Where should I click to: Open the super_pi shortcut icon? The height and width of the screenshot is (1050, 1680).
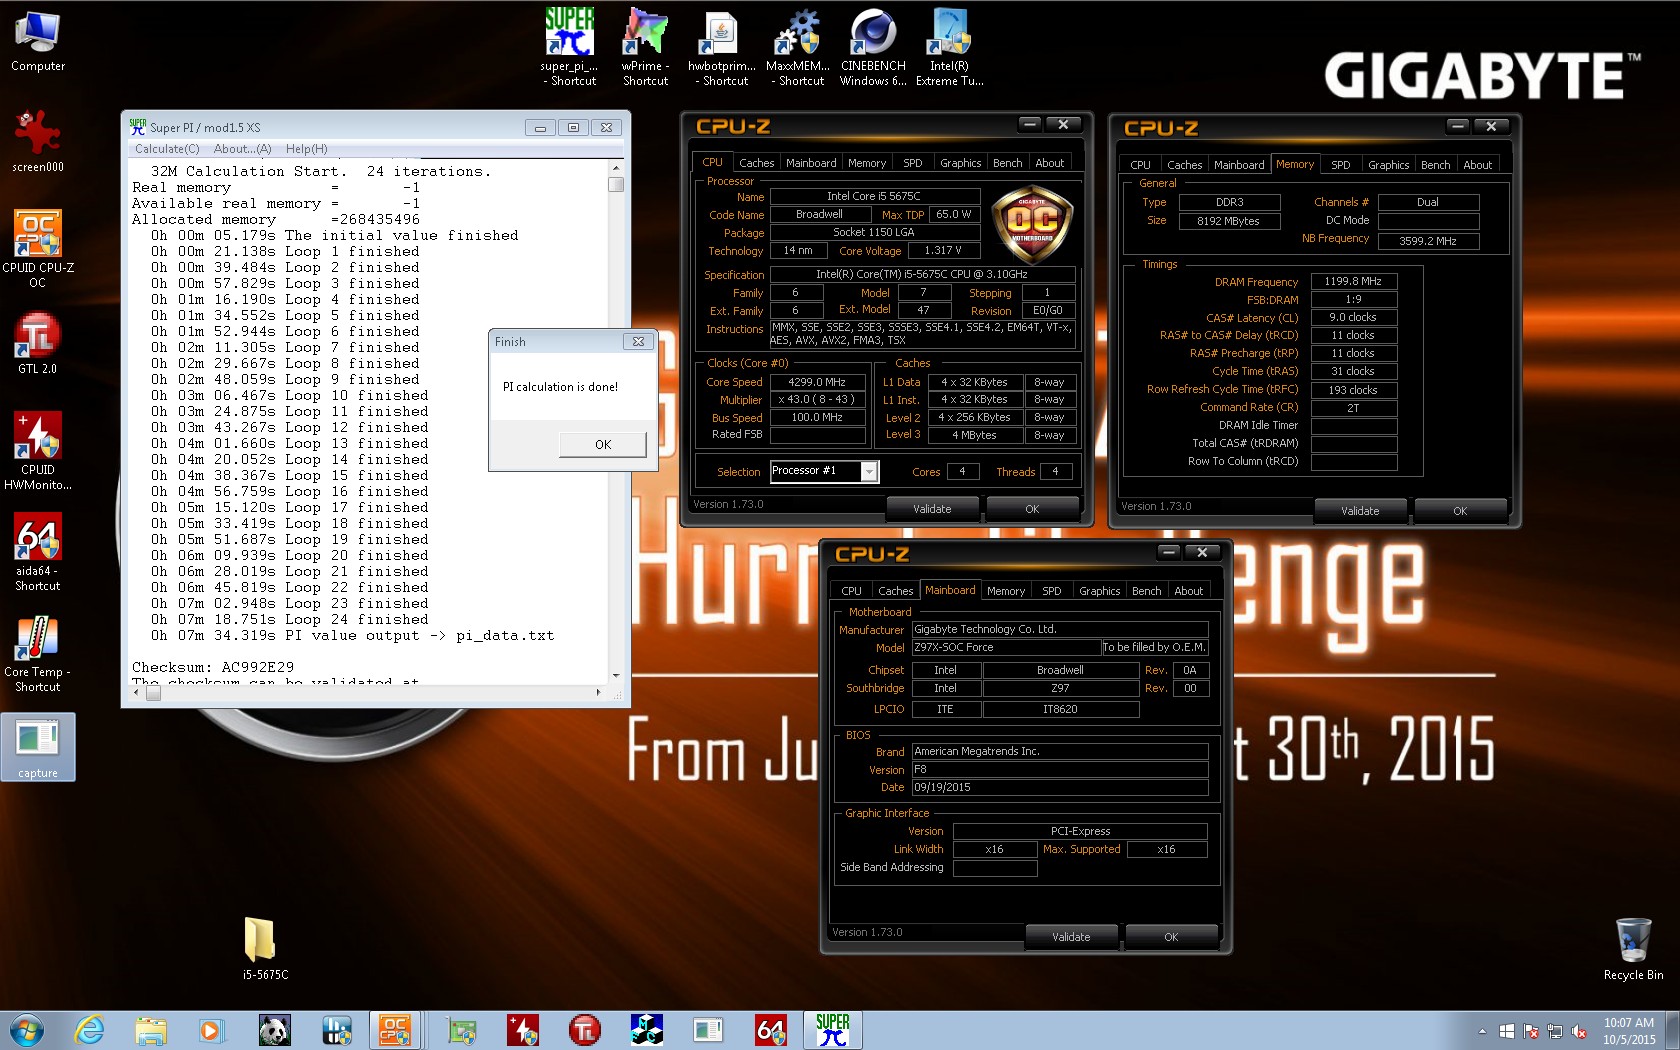(570, 47)
